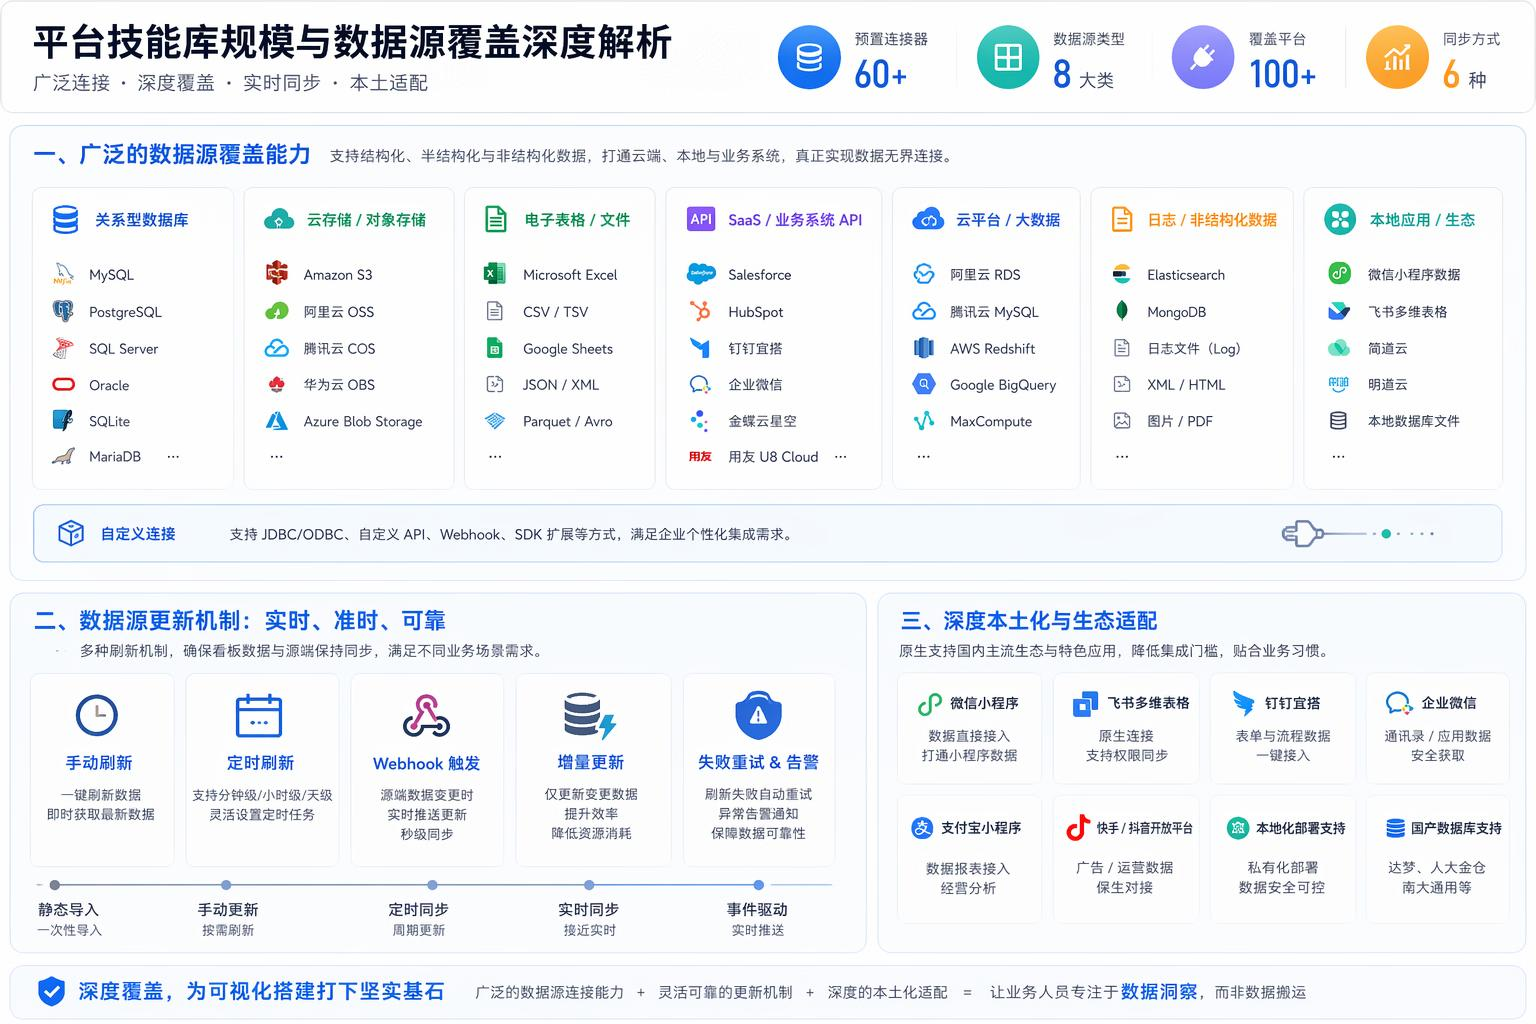Click the Azure Blob Storage icon

(x=277, y=421)
